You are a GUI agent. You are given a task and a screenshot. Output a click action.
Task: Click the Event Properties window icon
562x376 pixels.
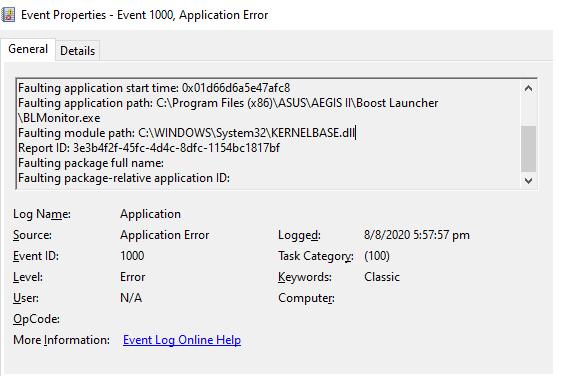tap(8, 15)
